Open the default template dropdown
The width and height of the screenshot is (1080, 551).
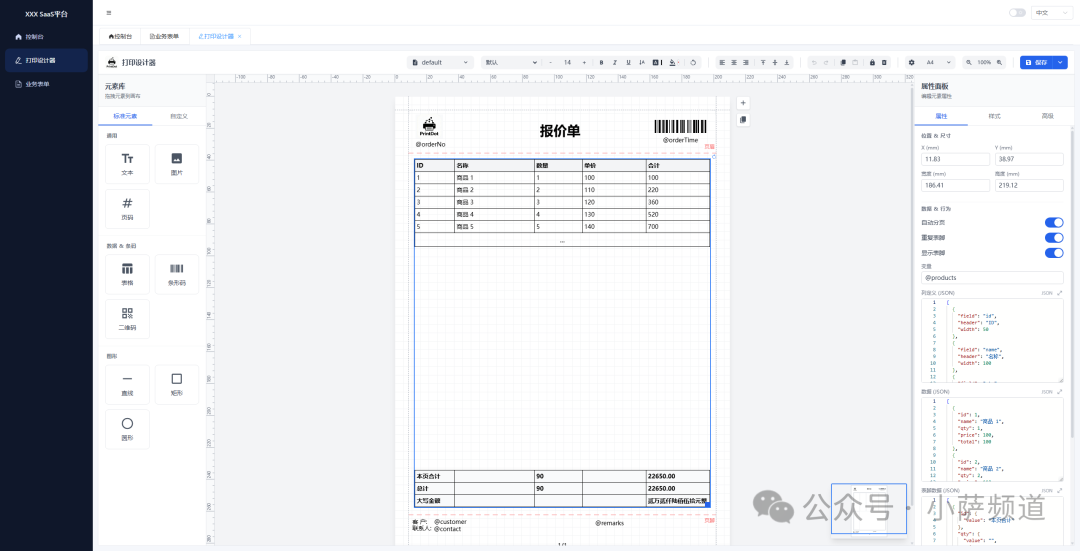tap(440, 63)
